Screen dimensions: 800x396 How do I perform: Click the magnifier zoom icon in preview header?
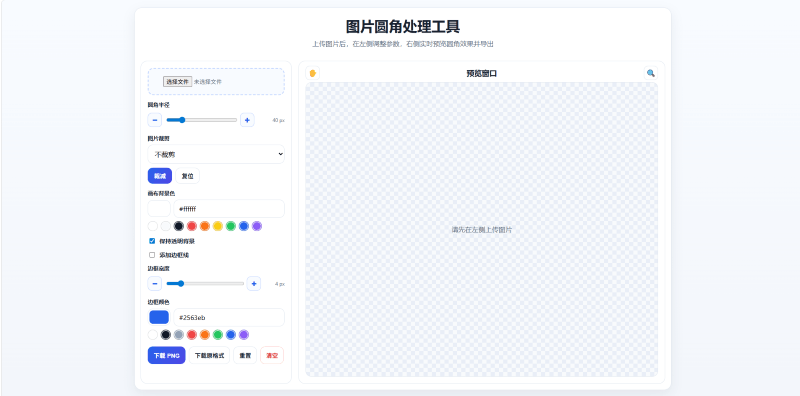[651, 73]
